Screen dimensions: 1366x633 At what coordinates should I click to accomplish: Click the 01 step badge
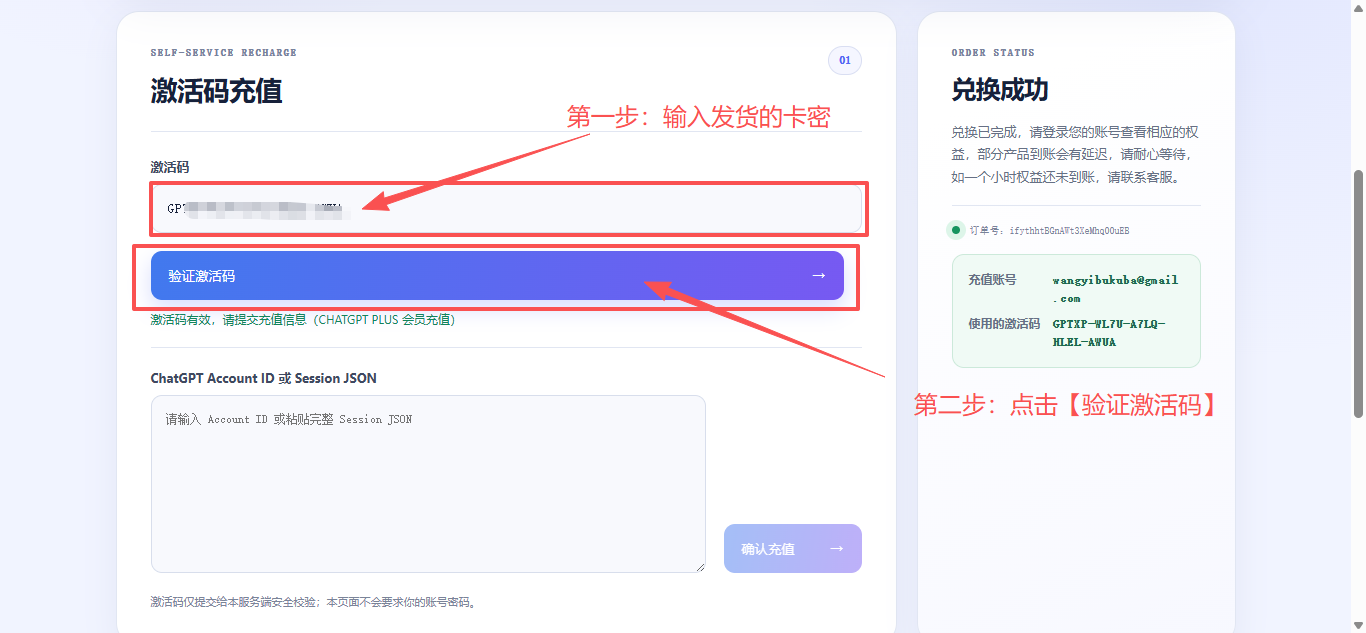point(845,61)
